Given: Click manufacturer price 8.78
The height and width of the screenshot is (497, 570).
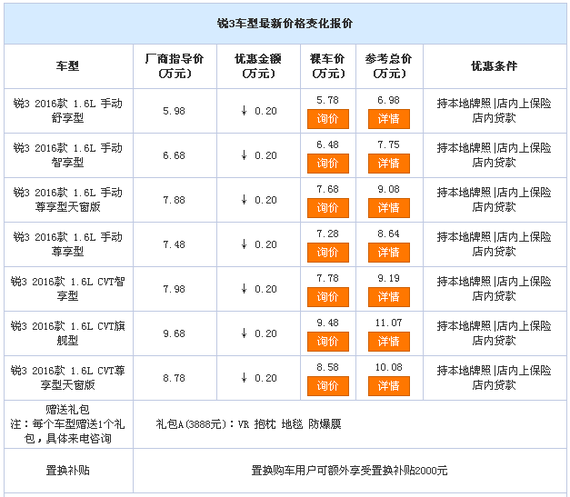Looking at the screenshot, I should point(174,378).
